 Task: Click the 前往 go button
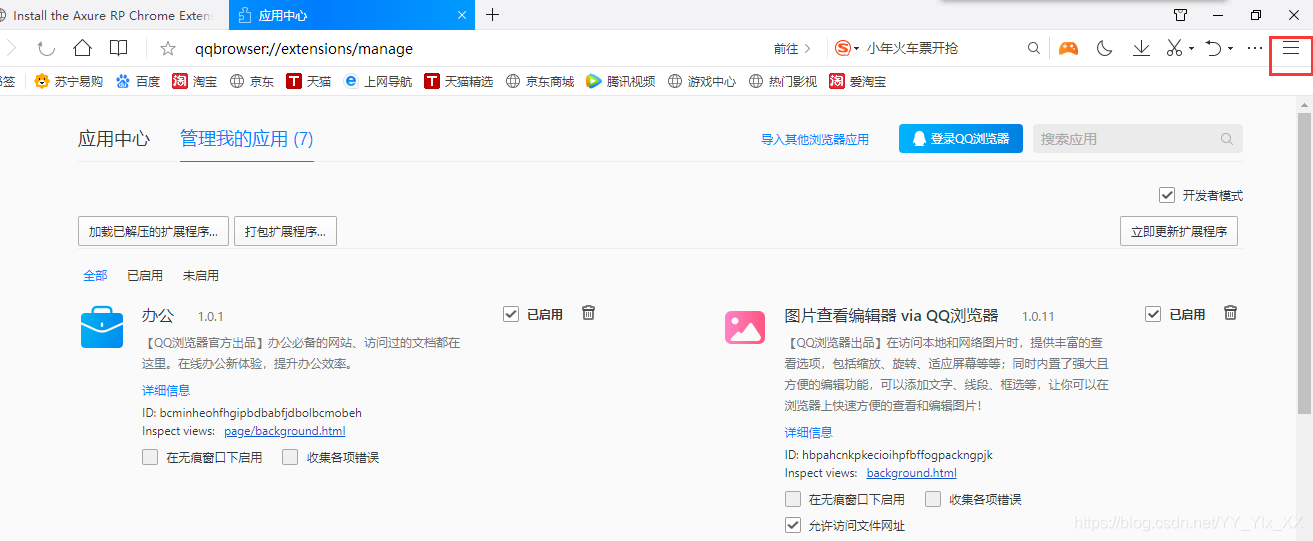point(792,48)
